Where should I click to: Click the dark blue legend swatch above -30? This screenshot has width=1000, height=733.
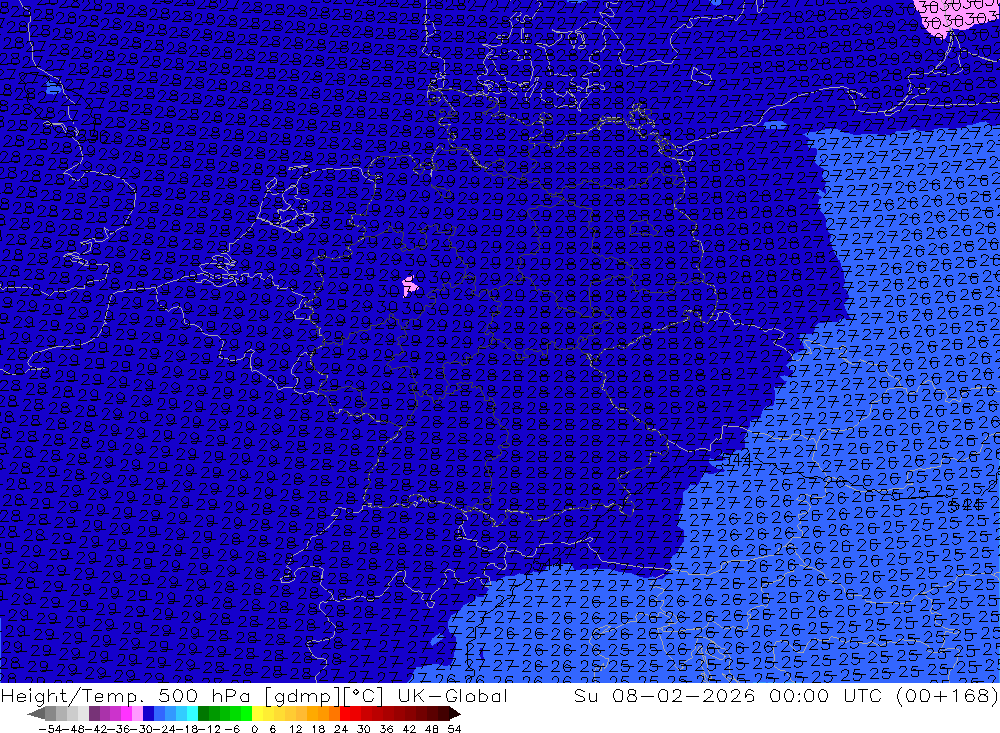(148, 713)
